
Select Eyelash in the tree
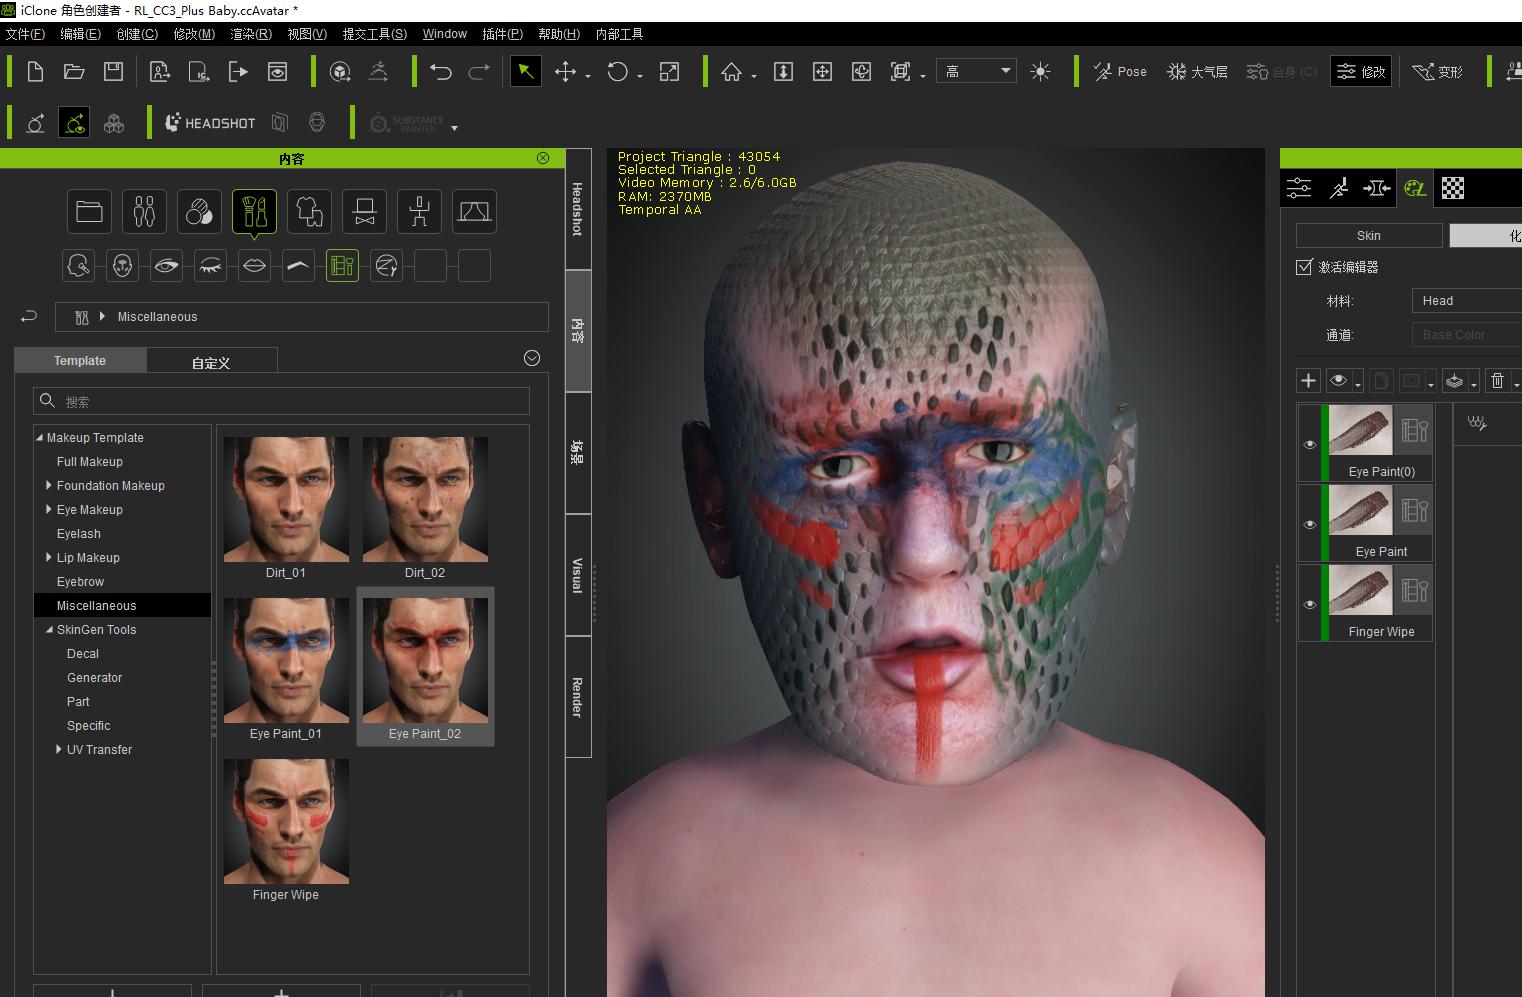pos(79,533)
